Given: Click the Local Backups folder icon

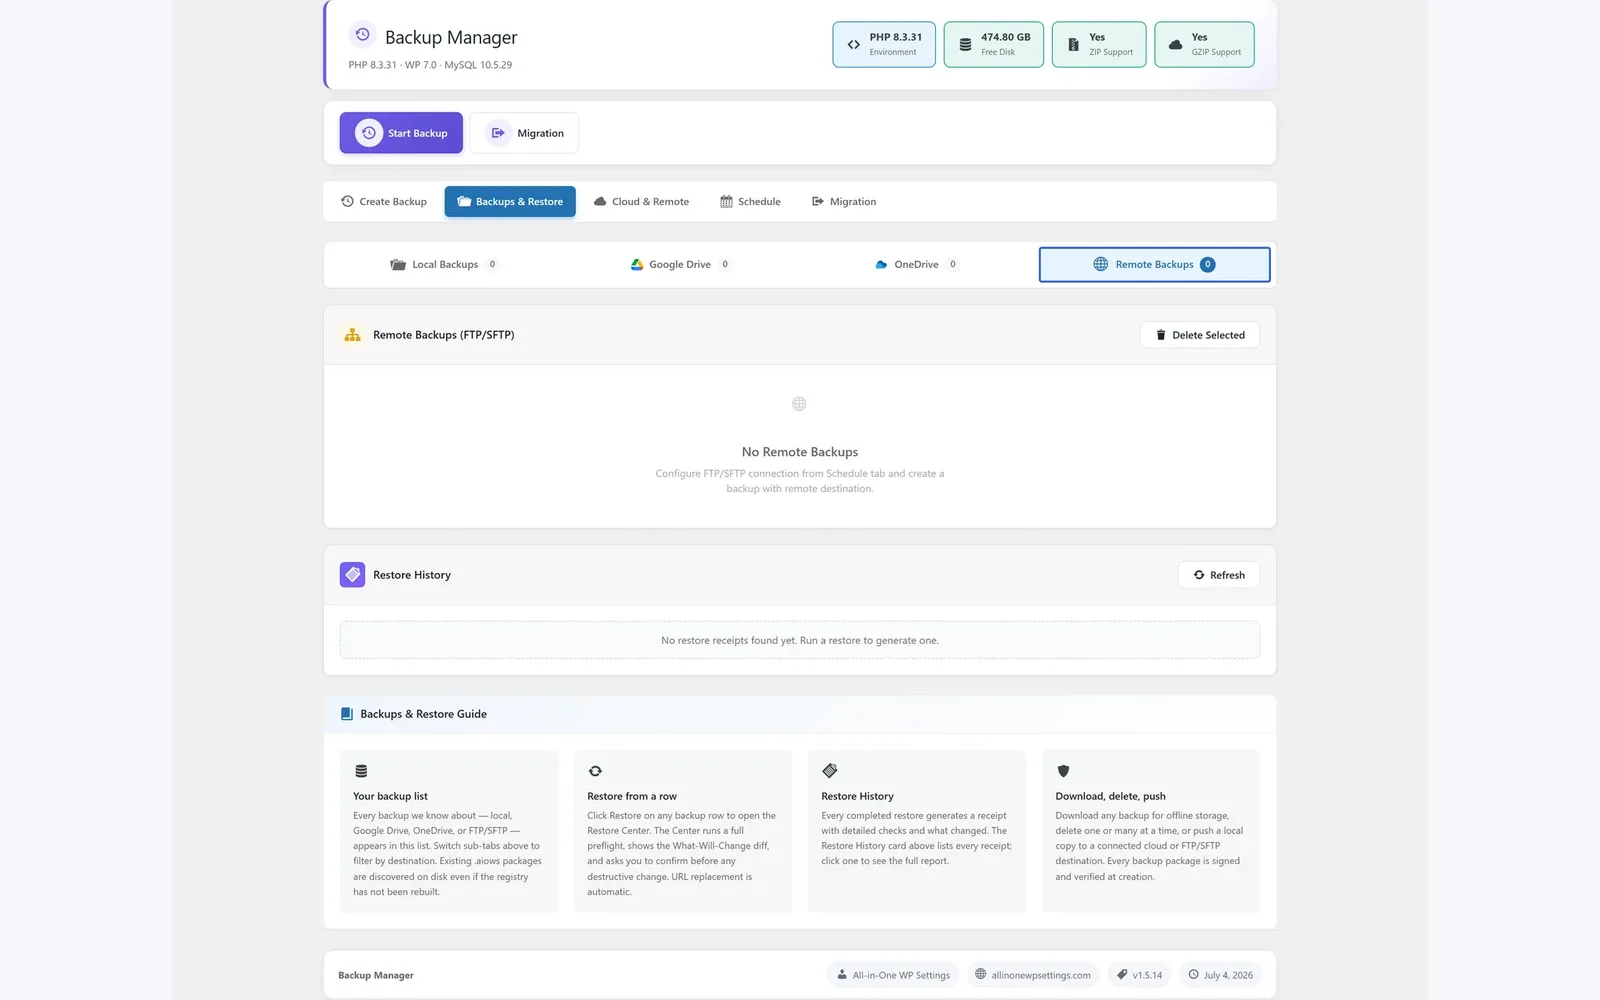Looking at the screenshot, I should [398, 265].
